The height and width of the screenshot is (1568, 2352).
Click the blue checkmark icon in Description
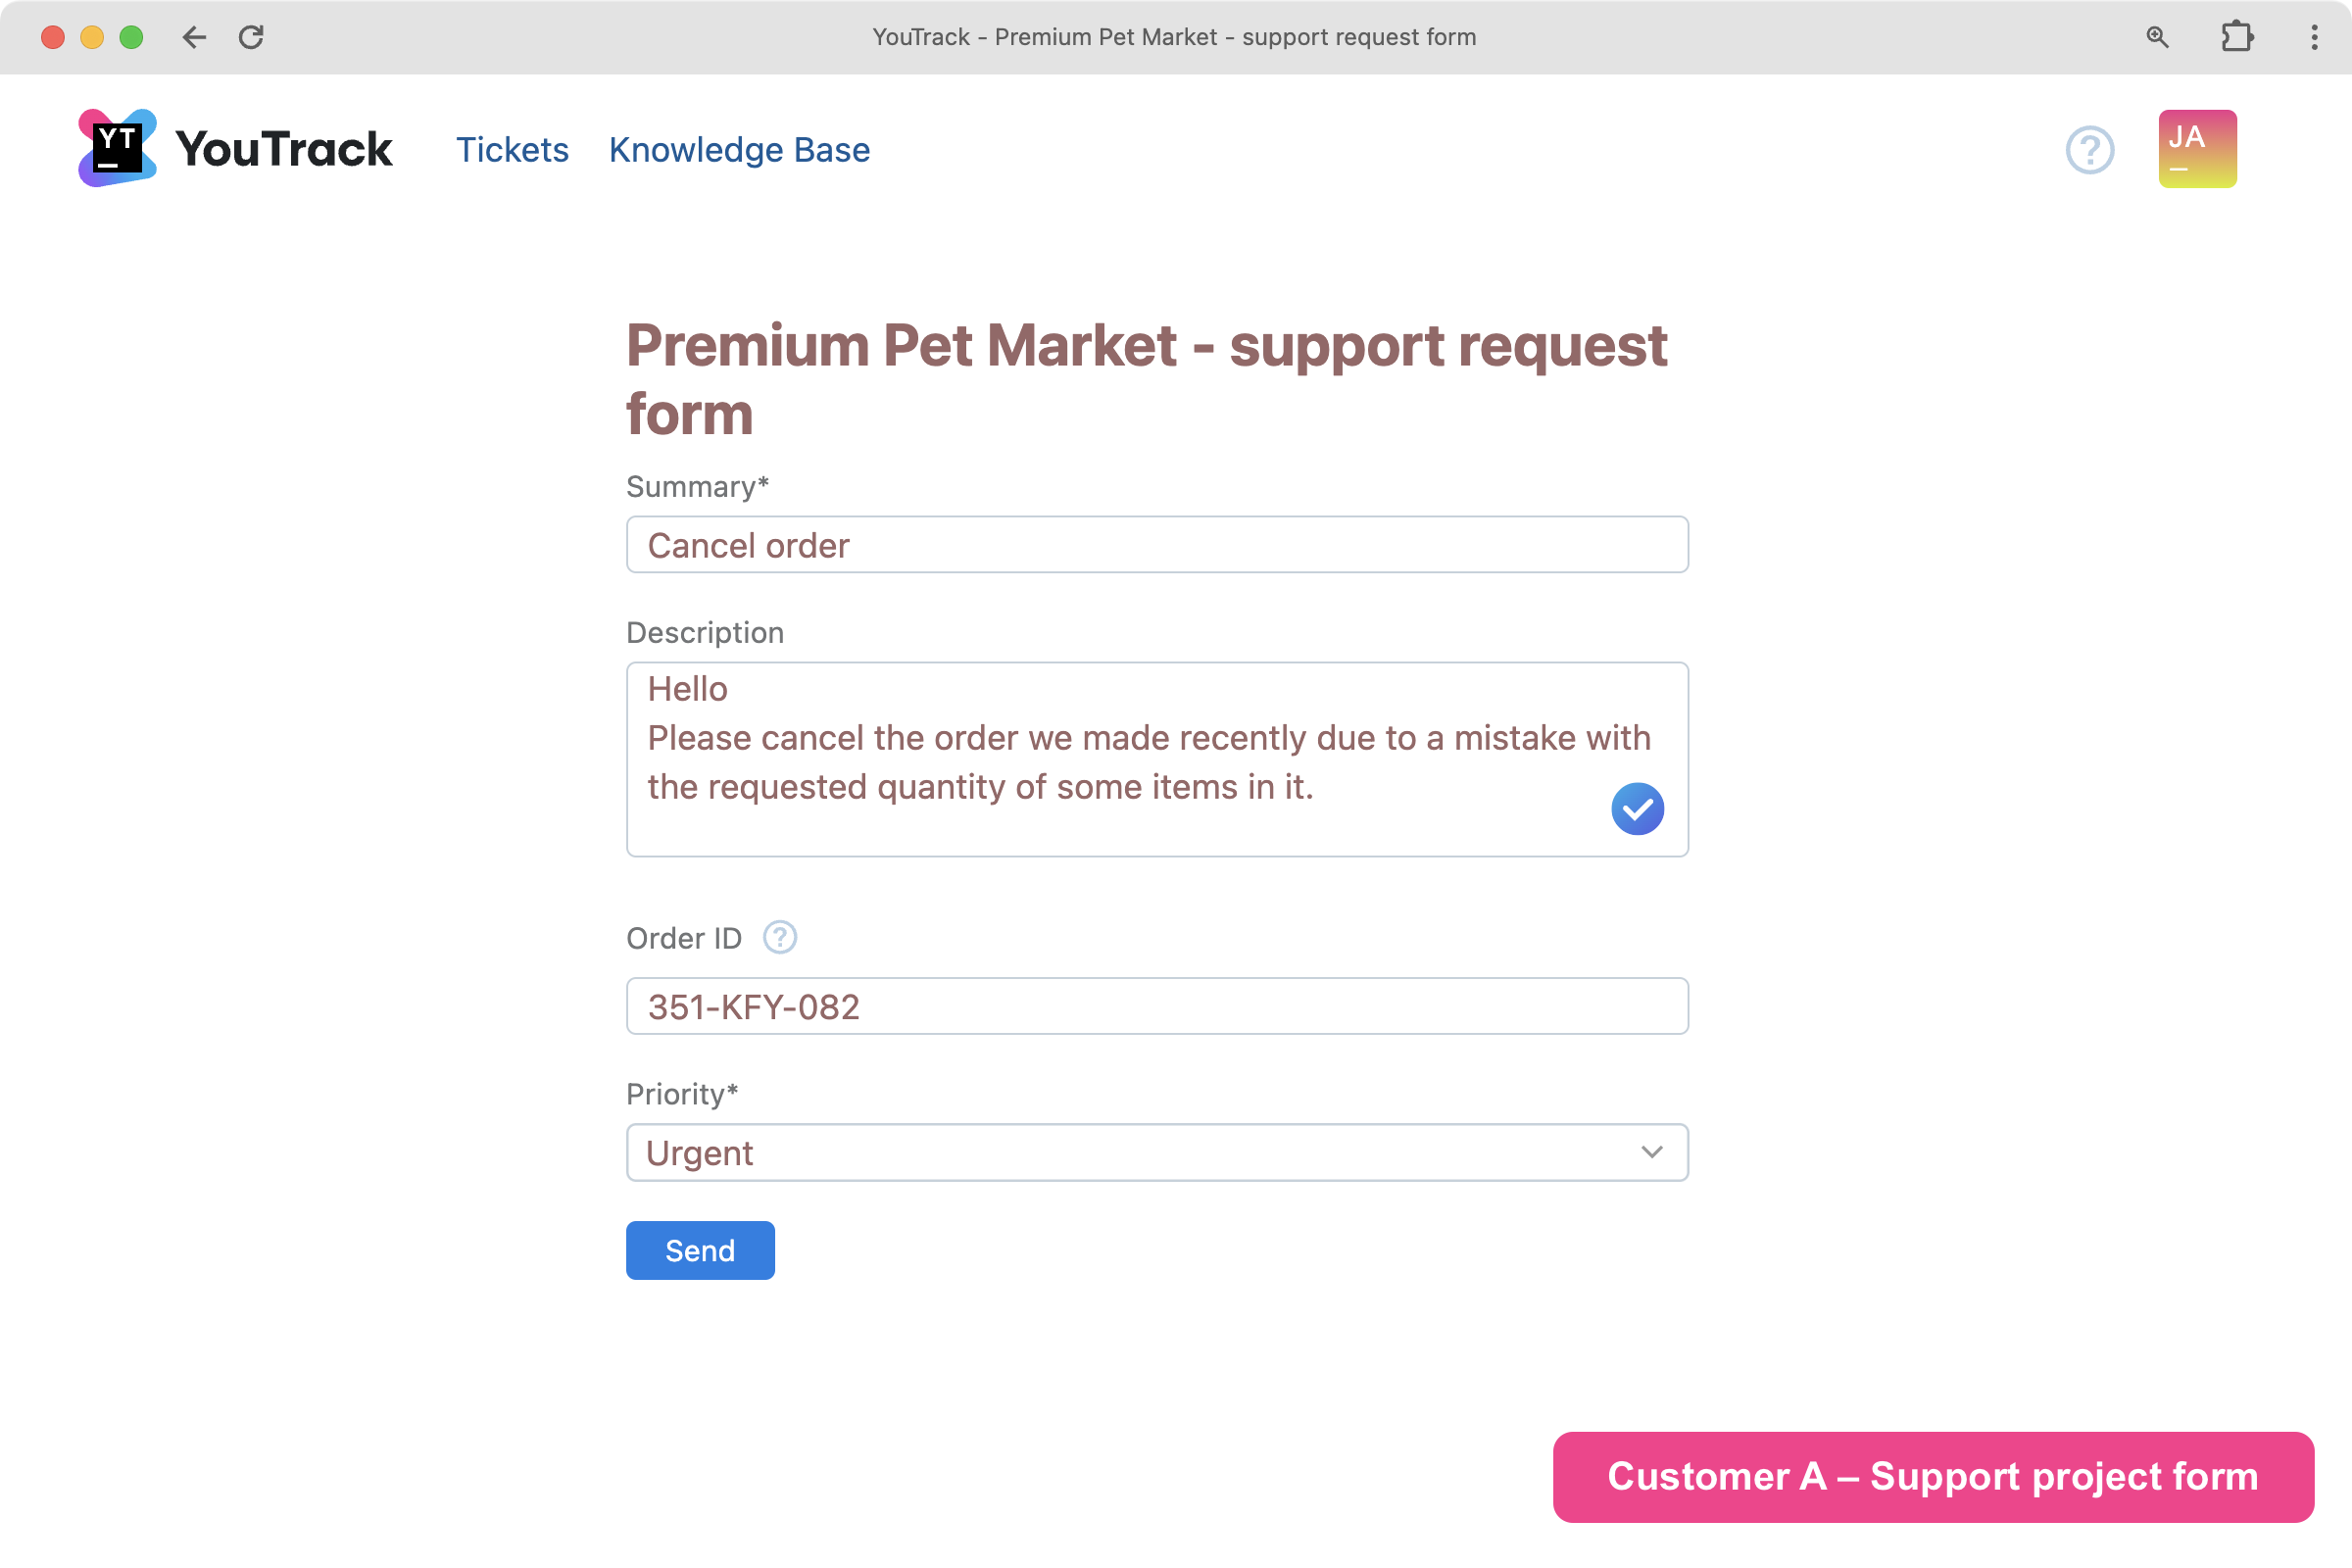pyautogui.click(x=1636, y=808)
